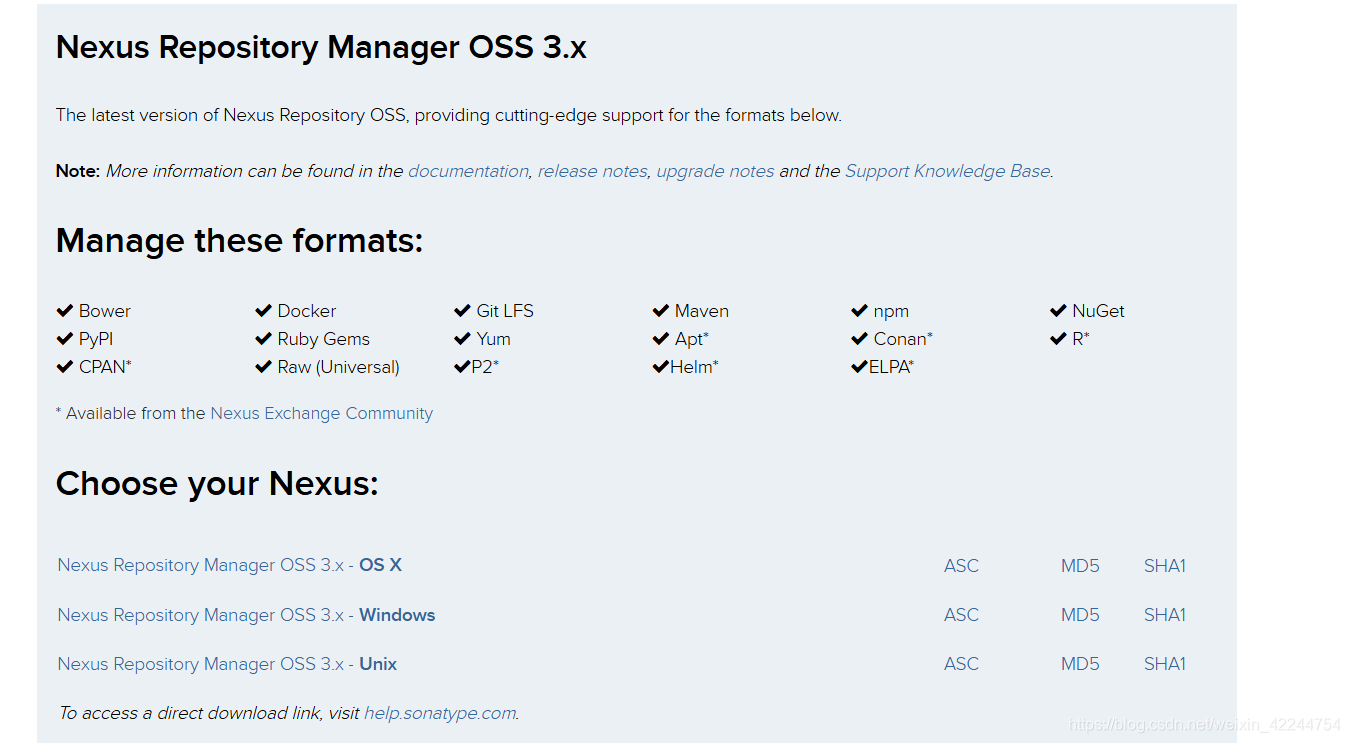Image resolution: width=1350 pixels, height=743 pixels.
Task: Click the checkmark icon beside Ruby Gems
Action: click(264, 339)
